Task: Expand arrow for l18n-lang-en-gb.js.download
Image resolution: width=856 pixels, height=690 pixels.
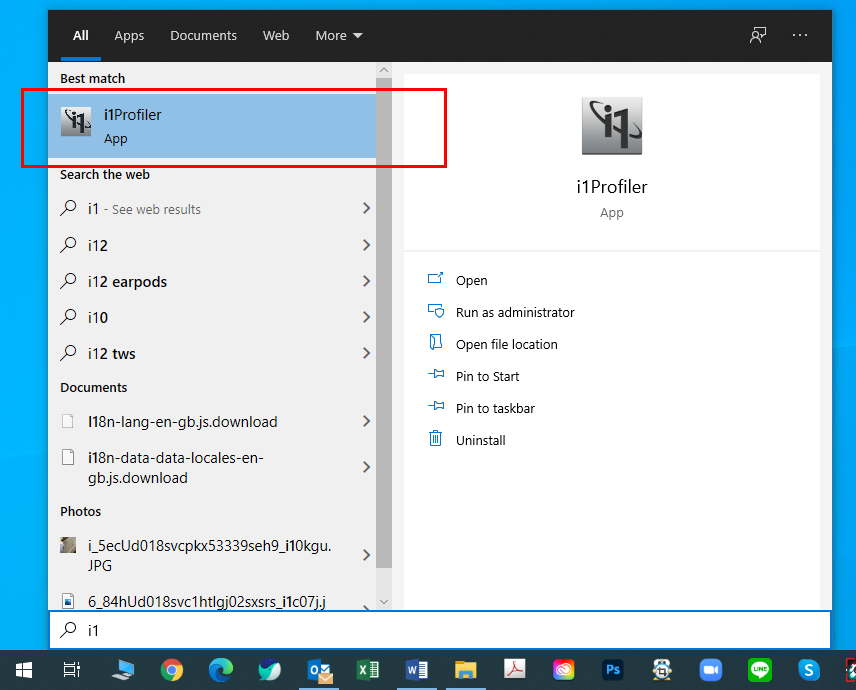Action: click(366, 421)
